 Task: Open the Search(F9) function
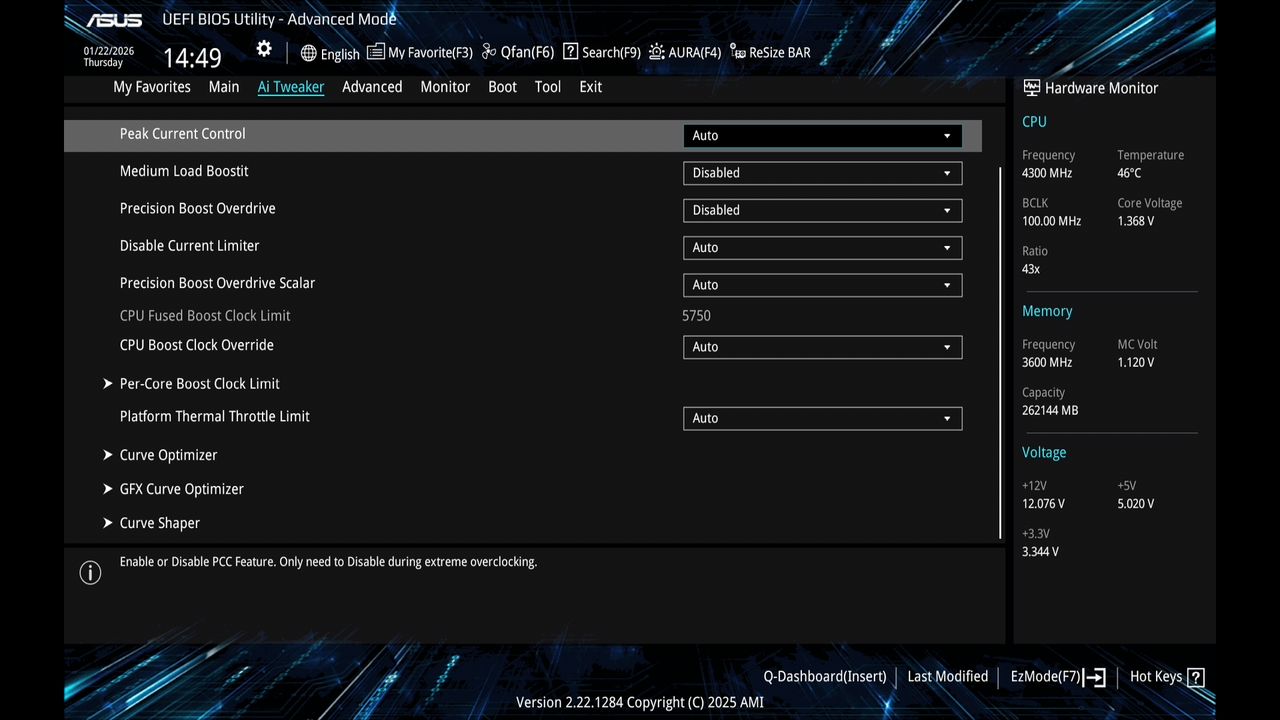tap(600, 51)
